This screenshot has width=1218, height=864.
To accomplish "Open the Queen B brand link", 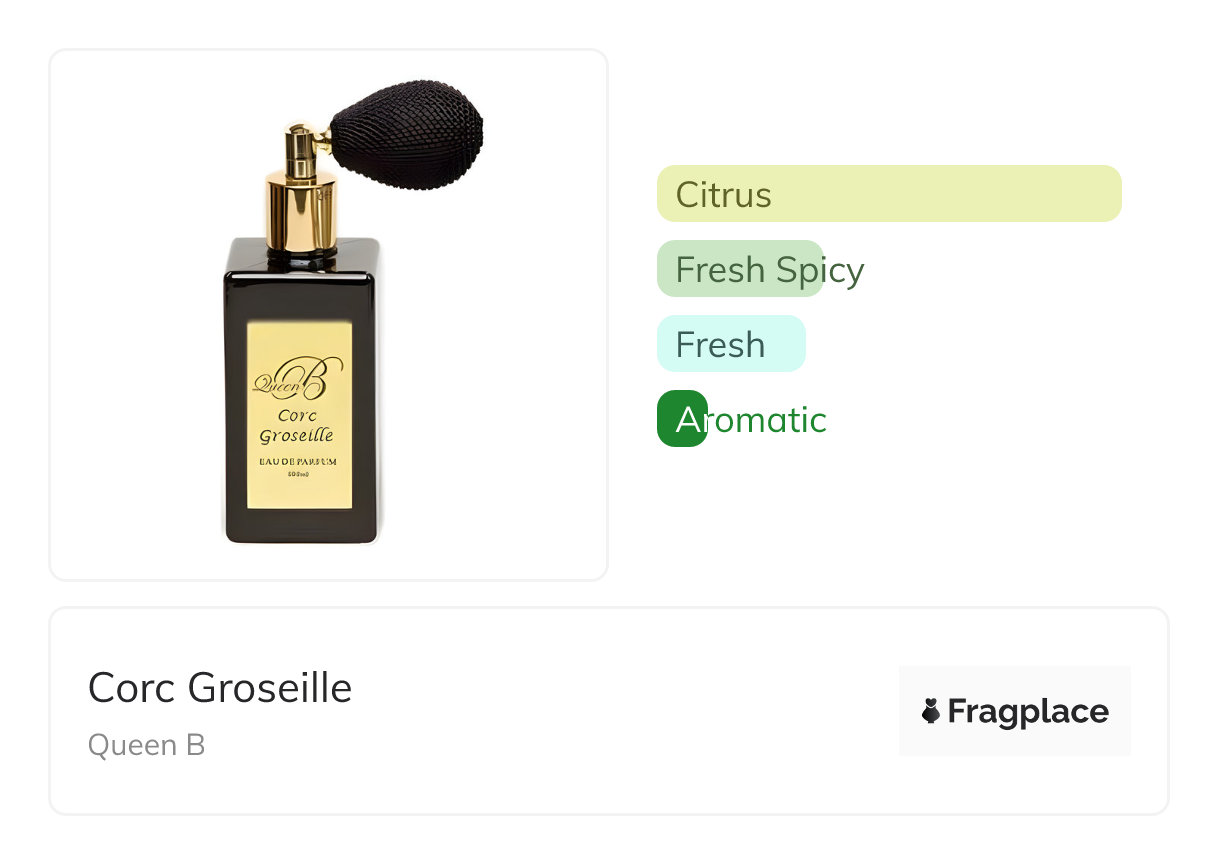I will pos(147,745).
